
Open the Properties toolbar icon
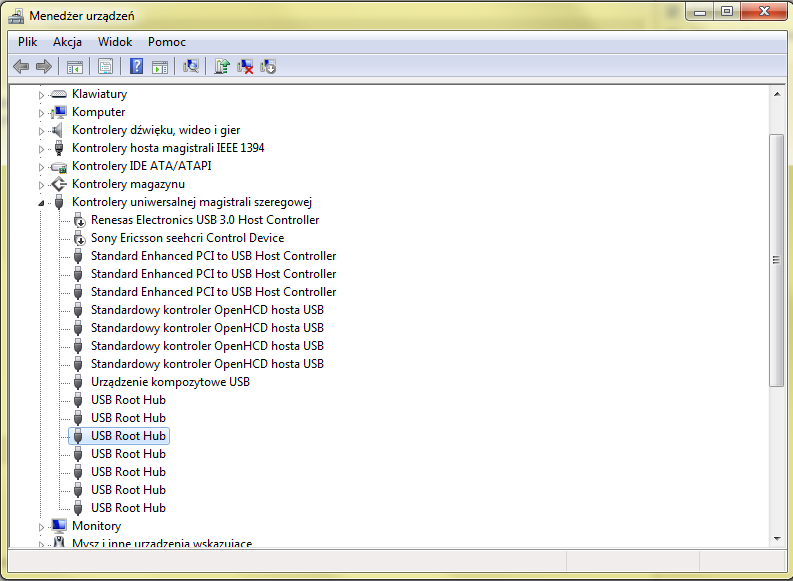click(x=104, y=66)
